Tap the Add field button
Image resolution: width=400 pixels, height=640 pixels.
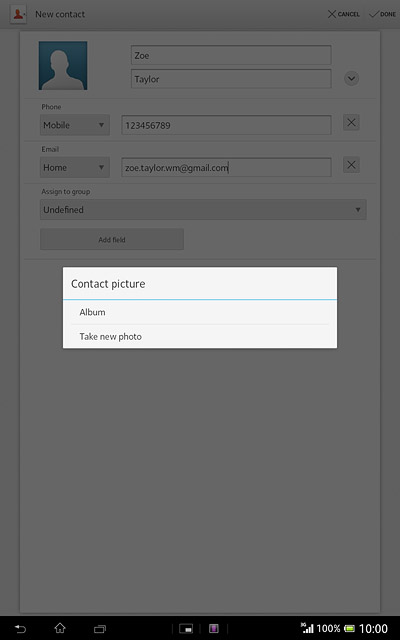[x=112, y=240]
